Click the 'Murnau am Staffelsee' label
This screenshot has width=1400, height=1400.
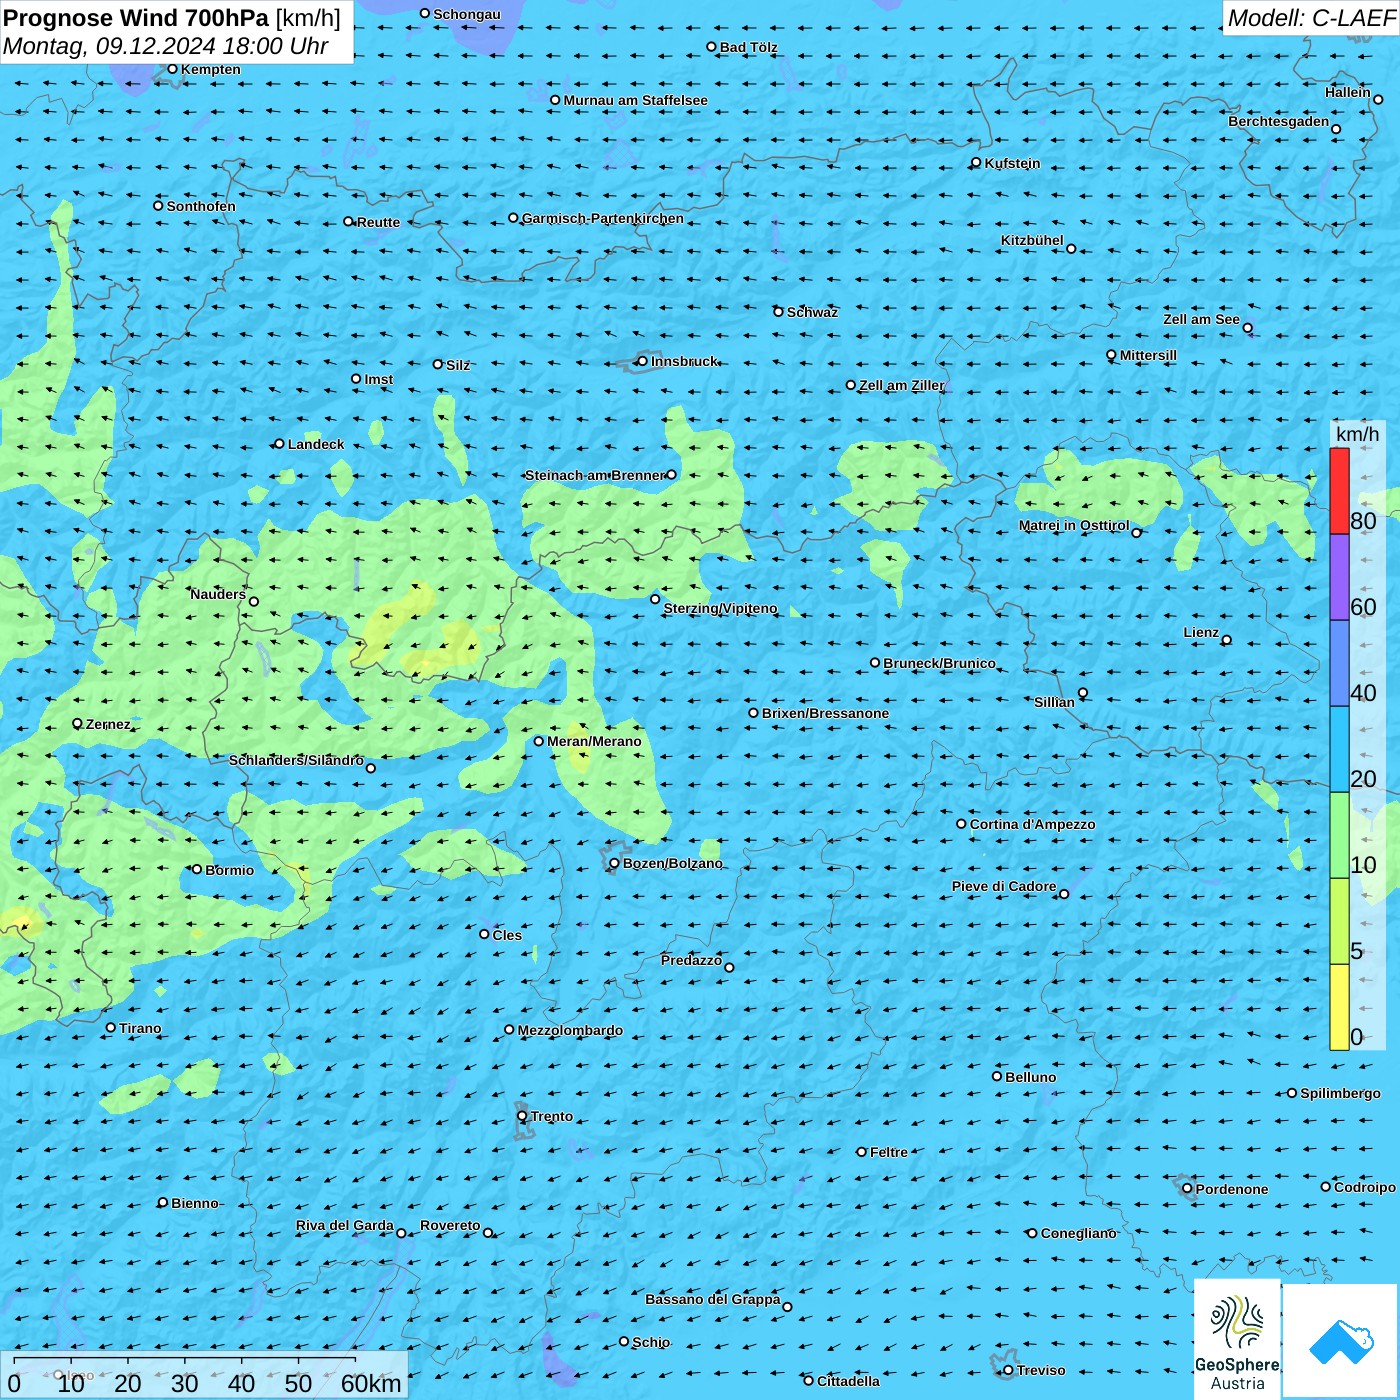point(635,100)
